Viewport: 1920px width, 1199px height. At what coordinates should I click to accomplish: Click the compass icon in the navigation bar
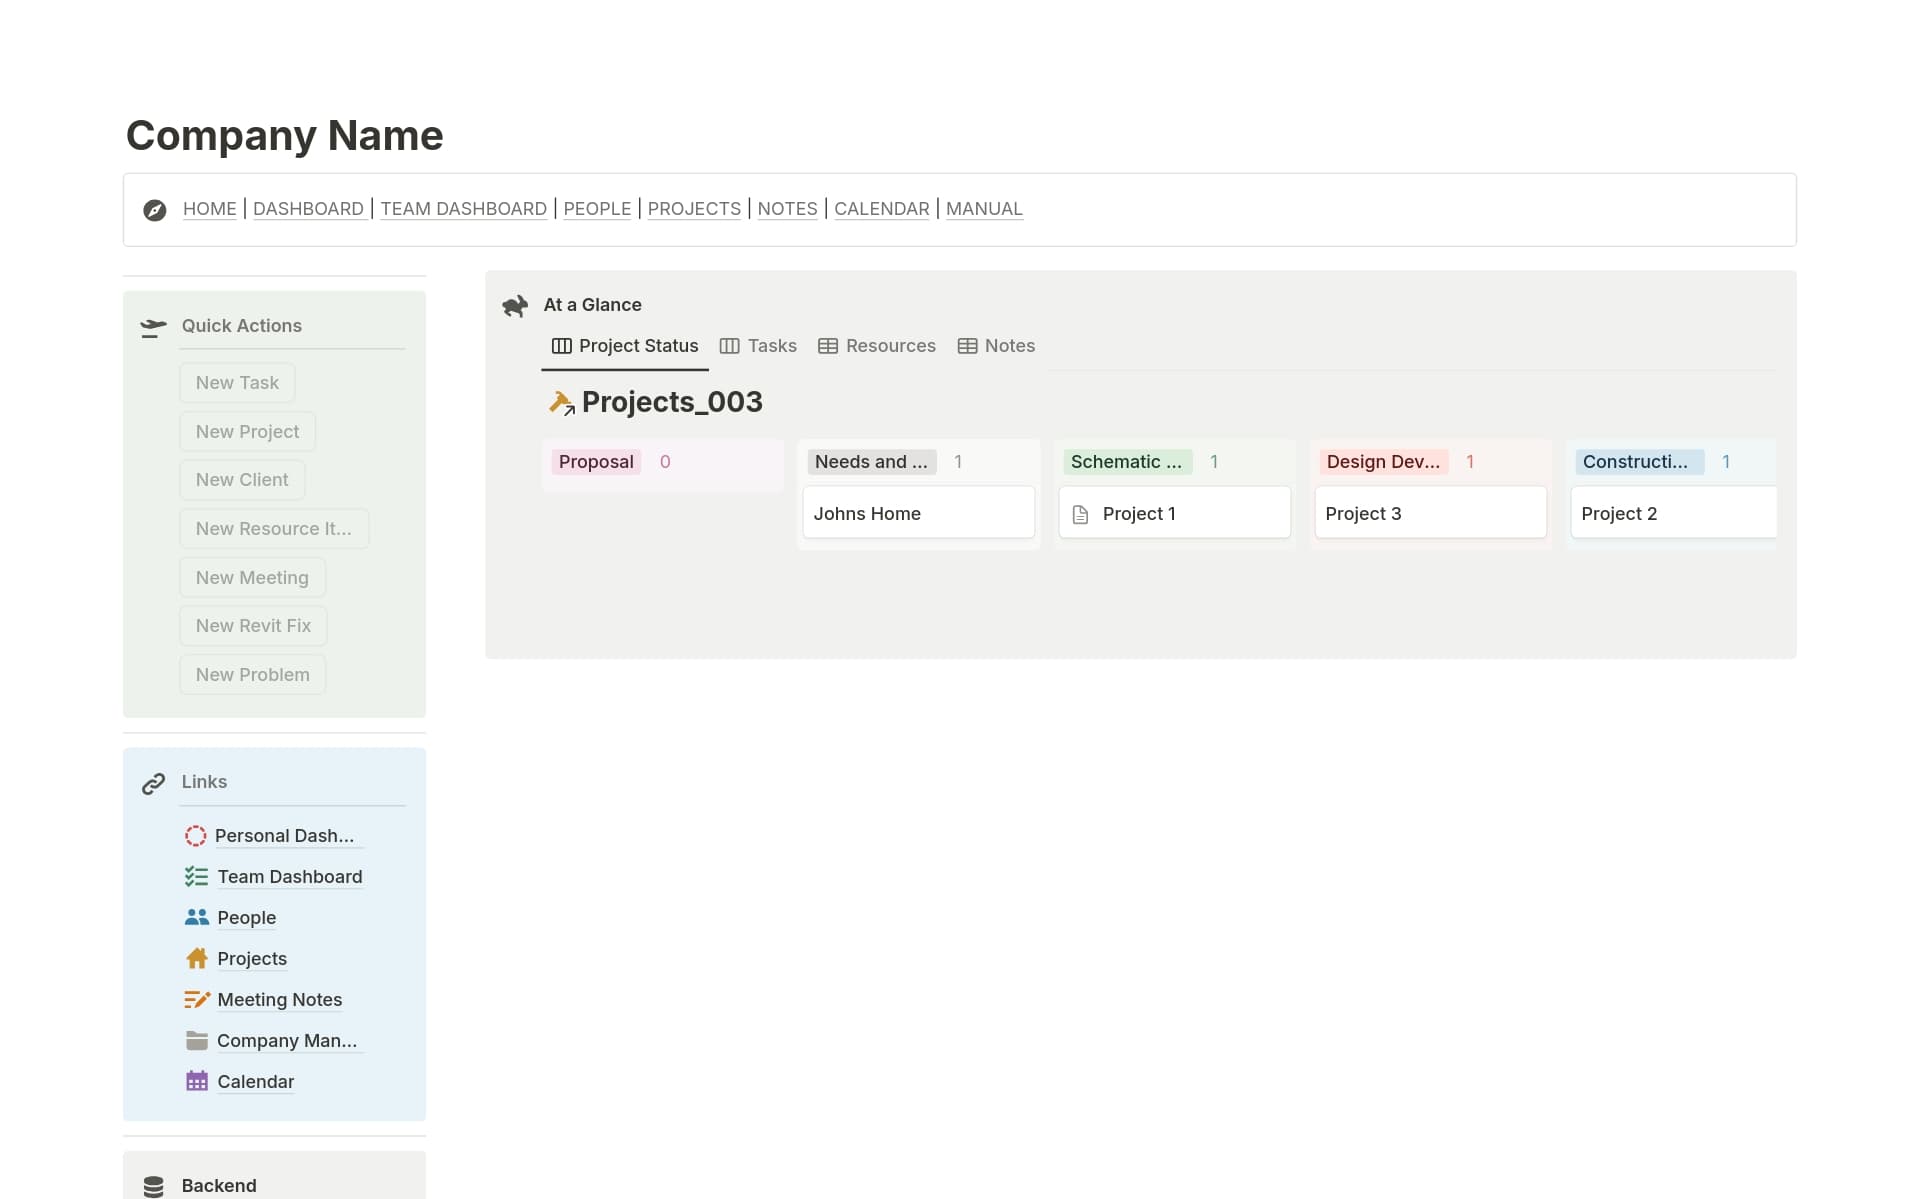pyautogui.click(x=155, y=210)
